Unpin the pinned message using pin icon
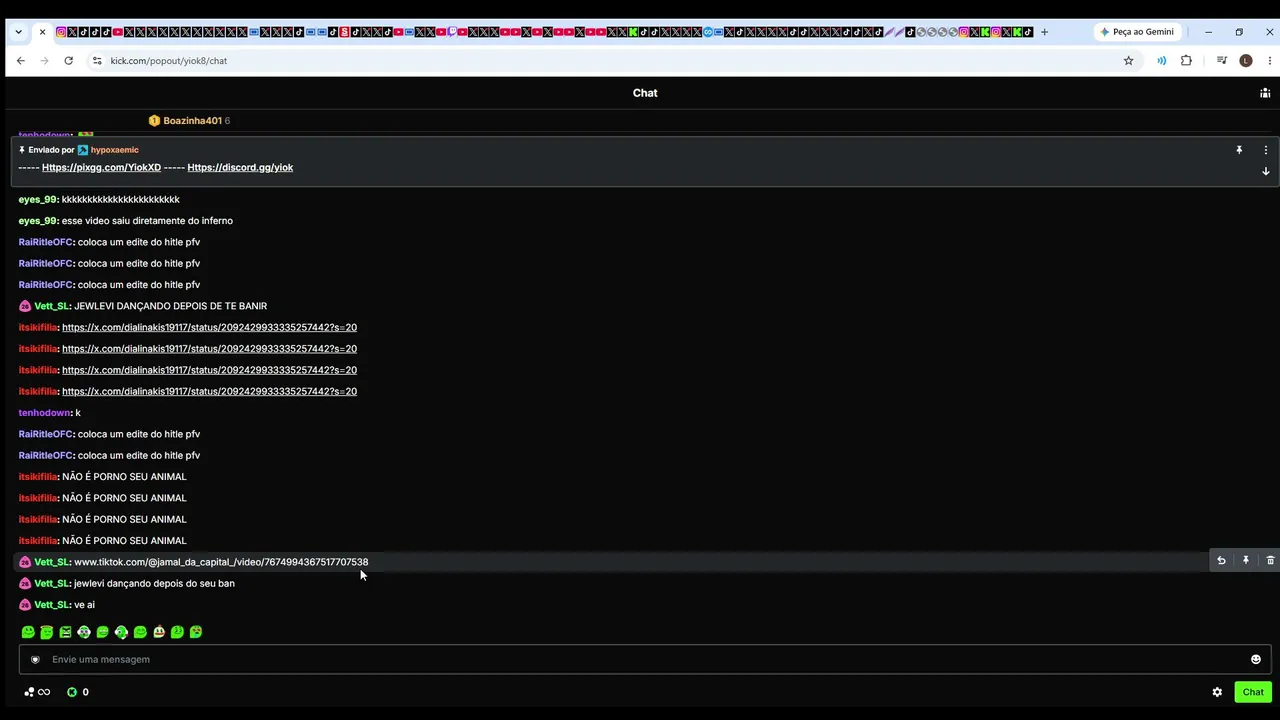This screenshot has width=1280, height=720. pos(1239,150)
